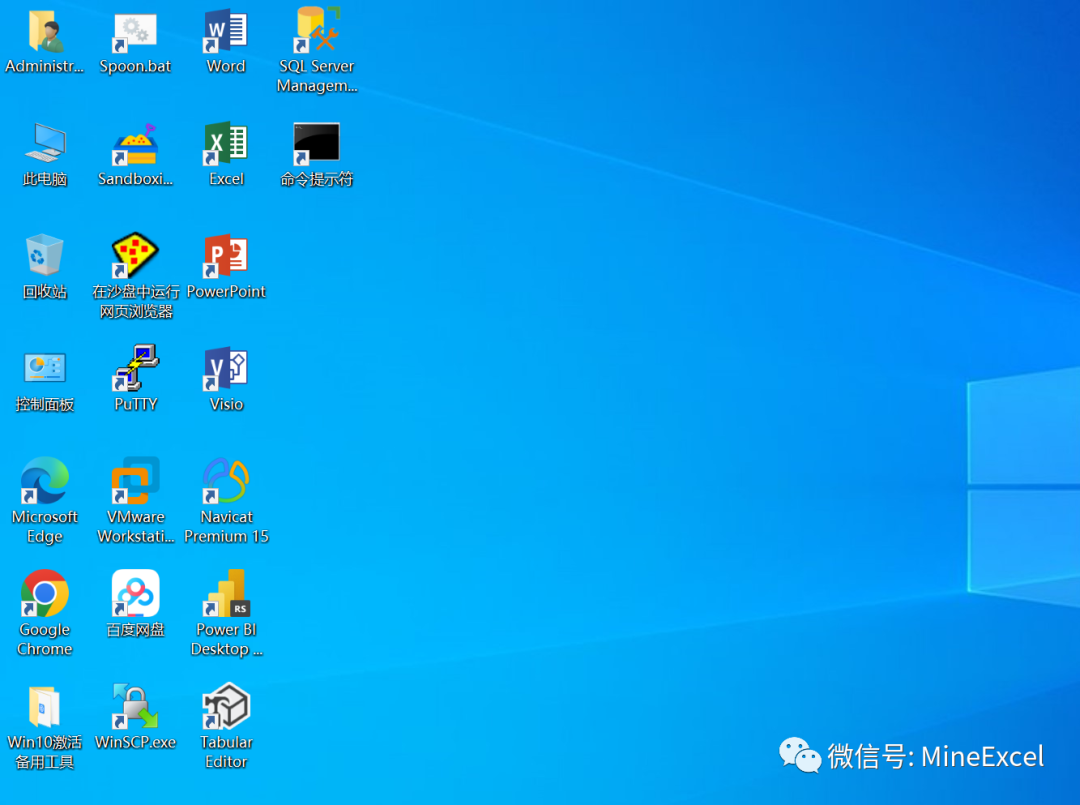The image size is (1080, 805).
Task: Select the 此电脑 (This PC) icon
Action: tap(45, 143)
